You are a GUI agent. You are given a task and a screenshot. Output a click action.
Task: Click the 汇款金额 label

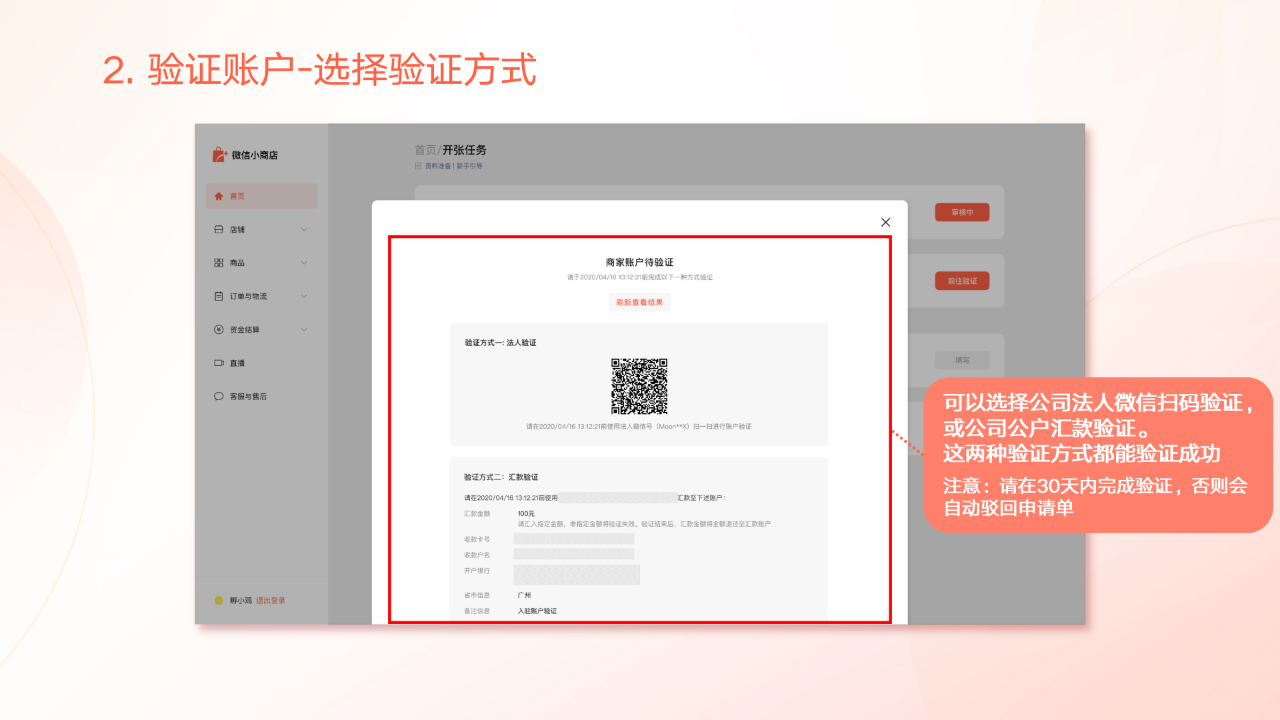point(476,513)
